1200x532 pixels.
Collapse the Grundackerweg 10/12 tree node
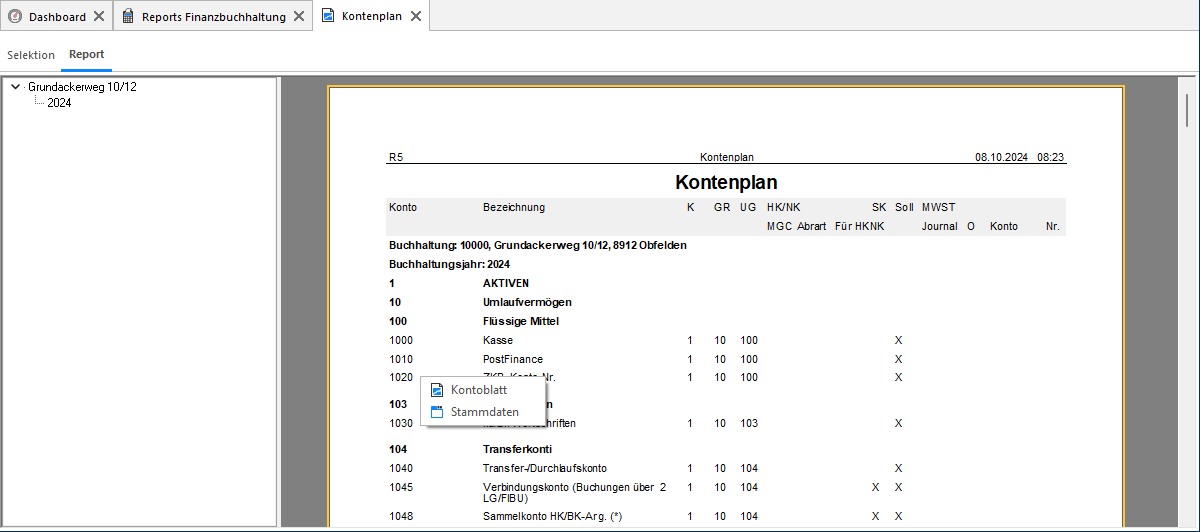[x=14, y=87]
